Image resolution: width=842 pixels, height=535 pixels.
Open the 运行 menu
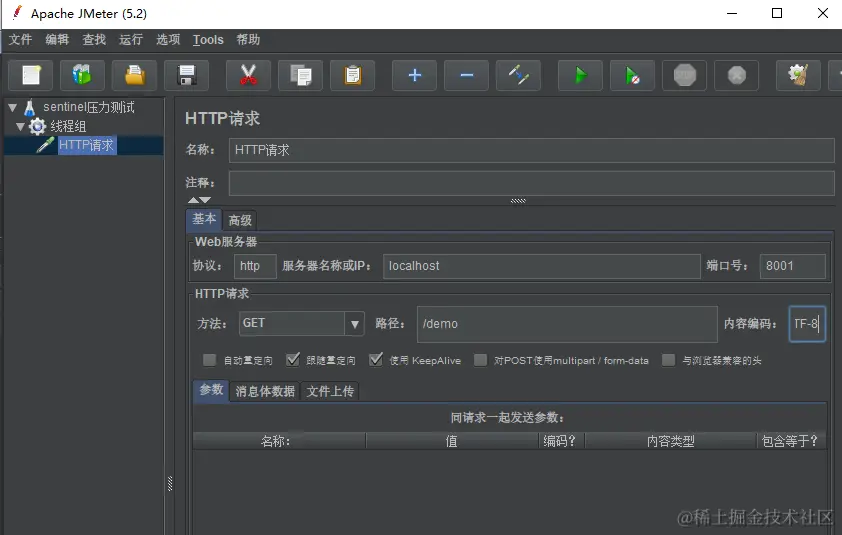(x=131, y=39)
